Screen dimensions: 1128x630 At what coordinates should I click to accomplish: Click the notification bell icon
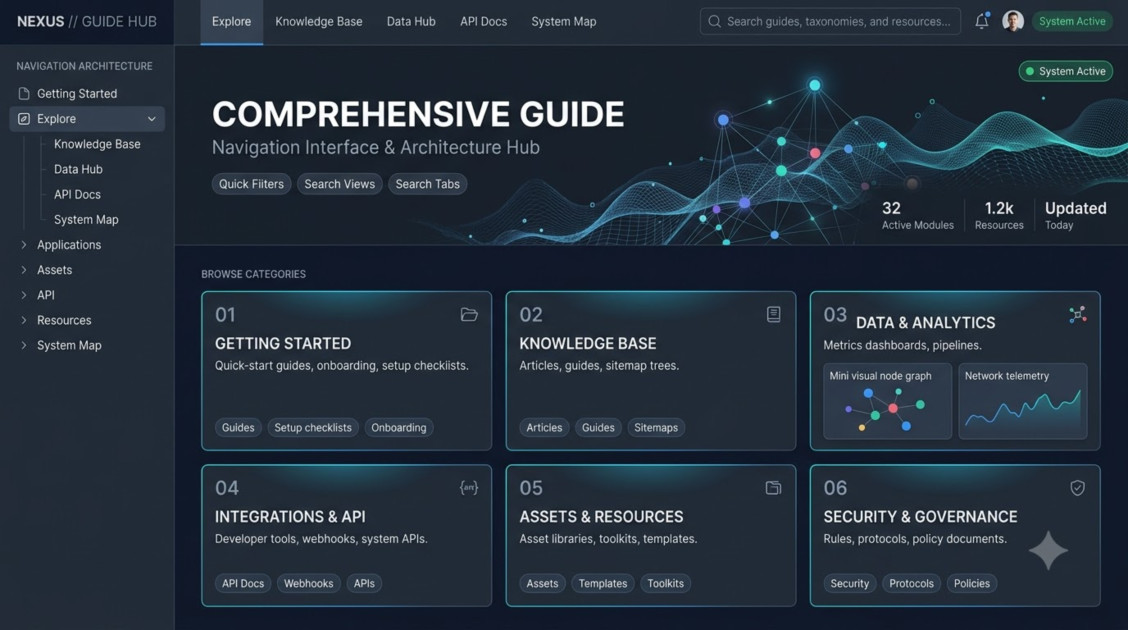[x=981, y=21]
